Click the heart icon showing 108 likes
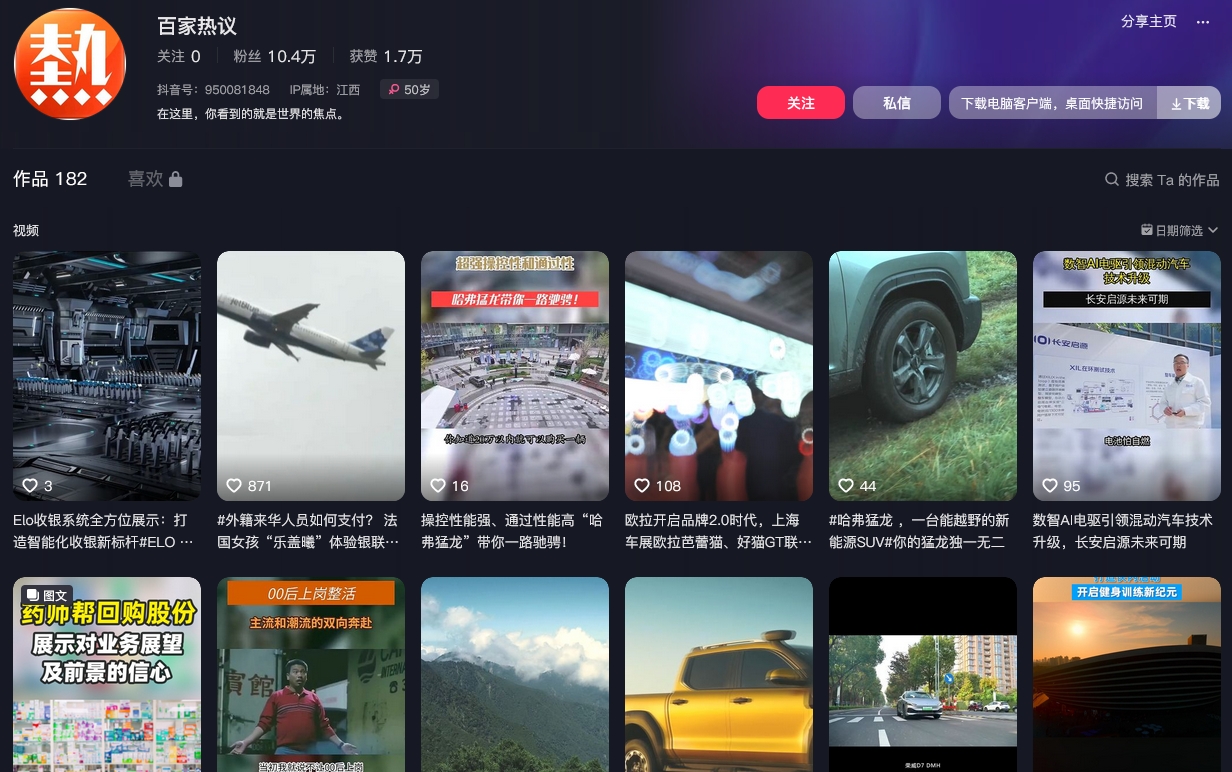 (642, 486)
